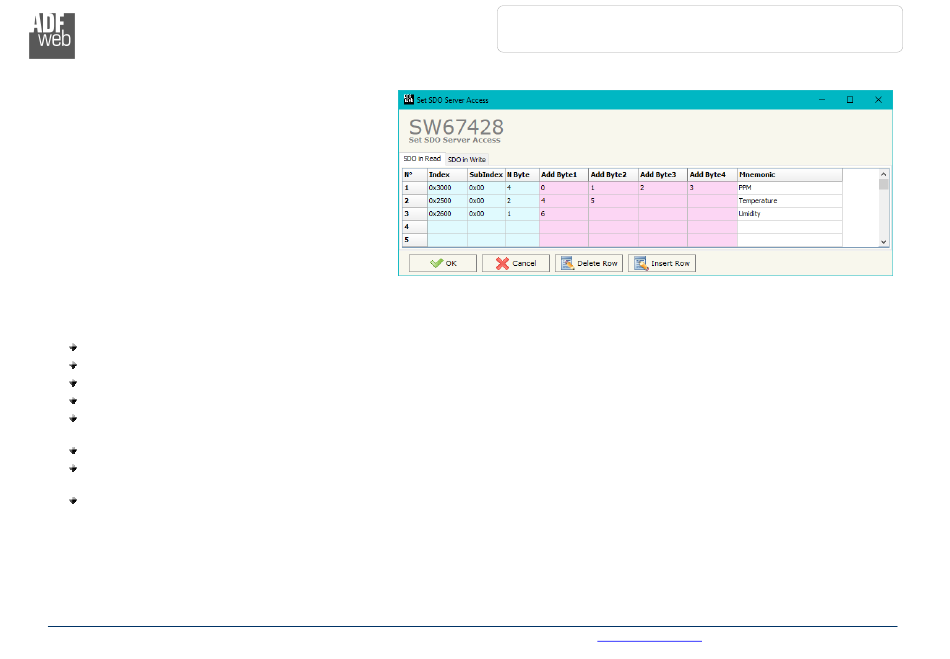Click the Set SDO Server Access title bar icon
This screenshot has width=950, height=659.
[409, 99]
